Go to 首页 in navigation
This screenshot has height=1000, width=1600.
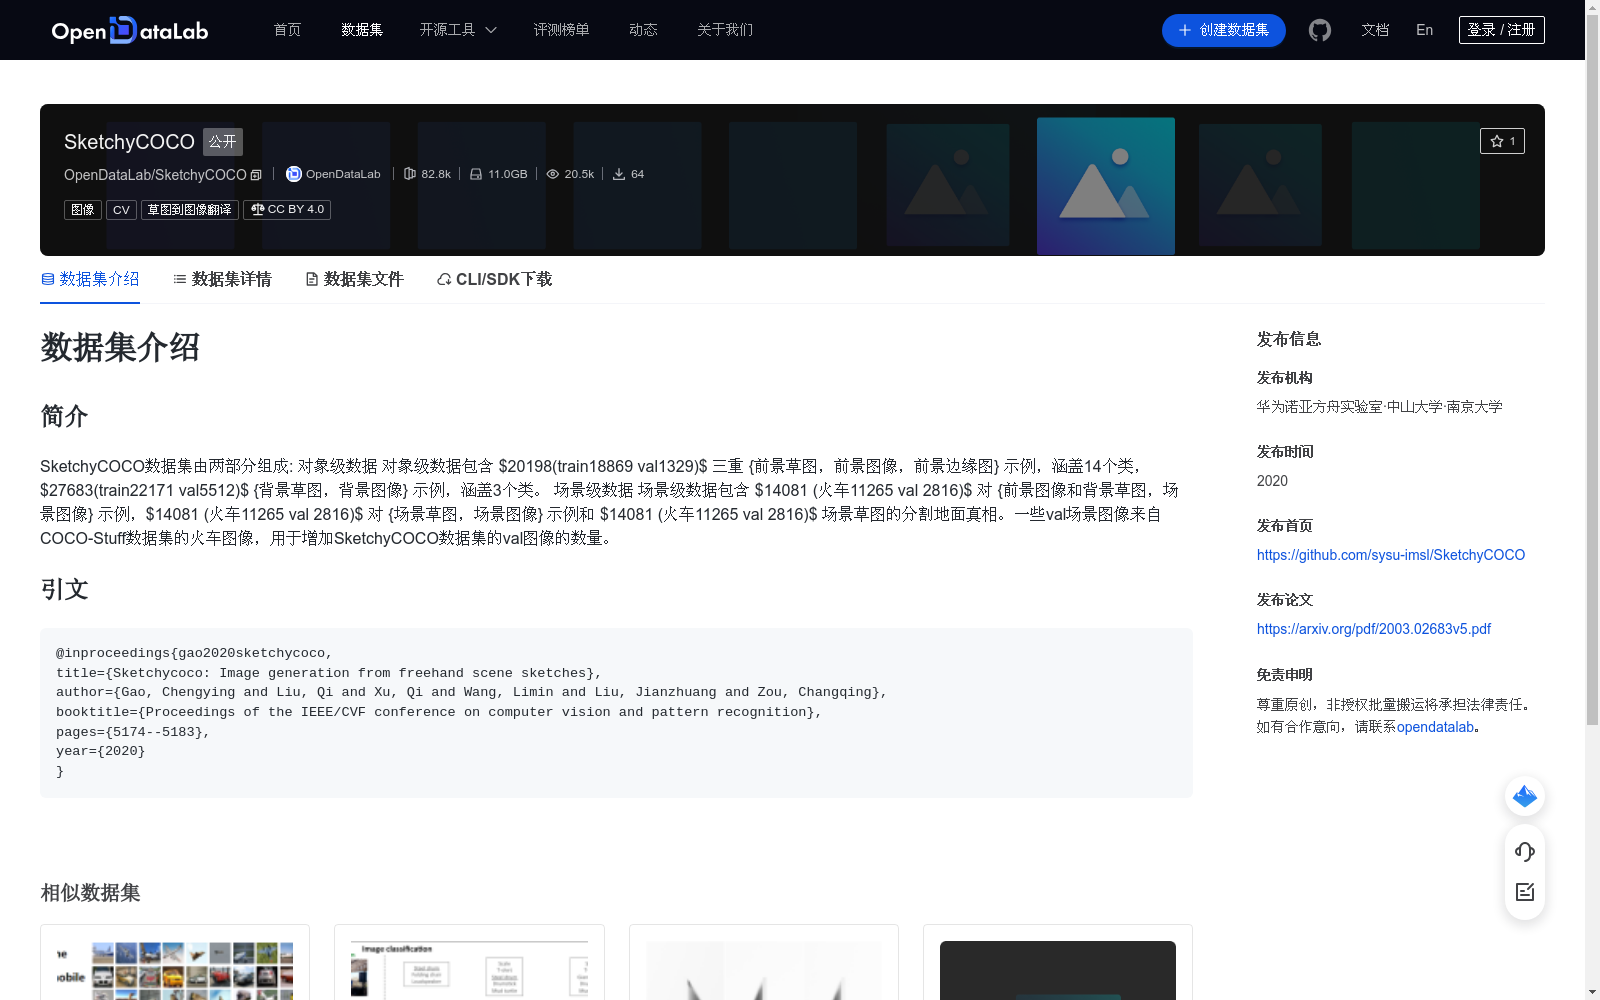pos(288,30)
